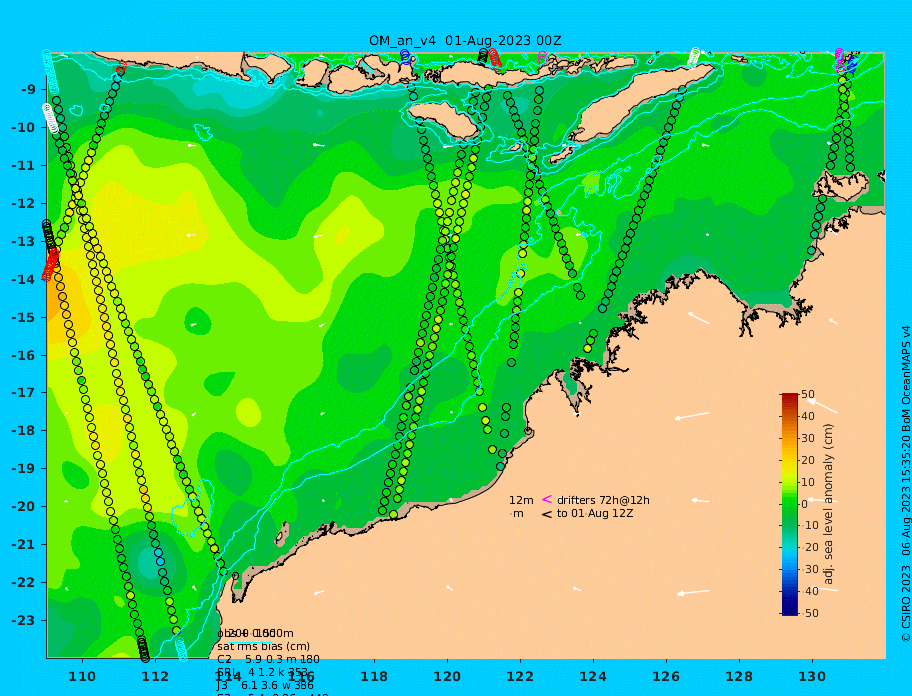The image size is (912, 696).
Task: Click the 'C2 5.9 0.3 m 180' stats row
Action: pyautogui.click(x=268, y=659)
